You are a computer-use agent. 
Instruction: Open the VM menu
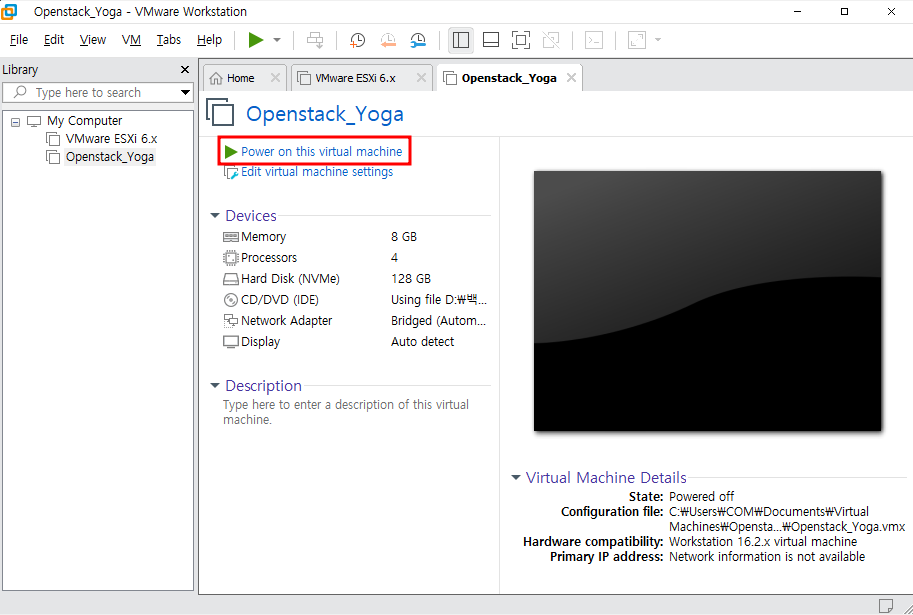pos(131,40)
